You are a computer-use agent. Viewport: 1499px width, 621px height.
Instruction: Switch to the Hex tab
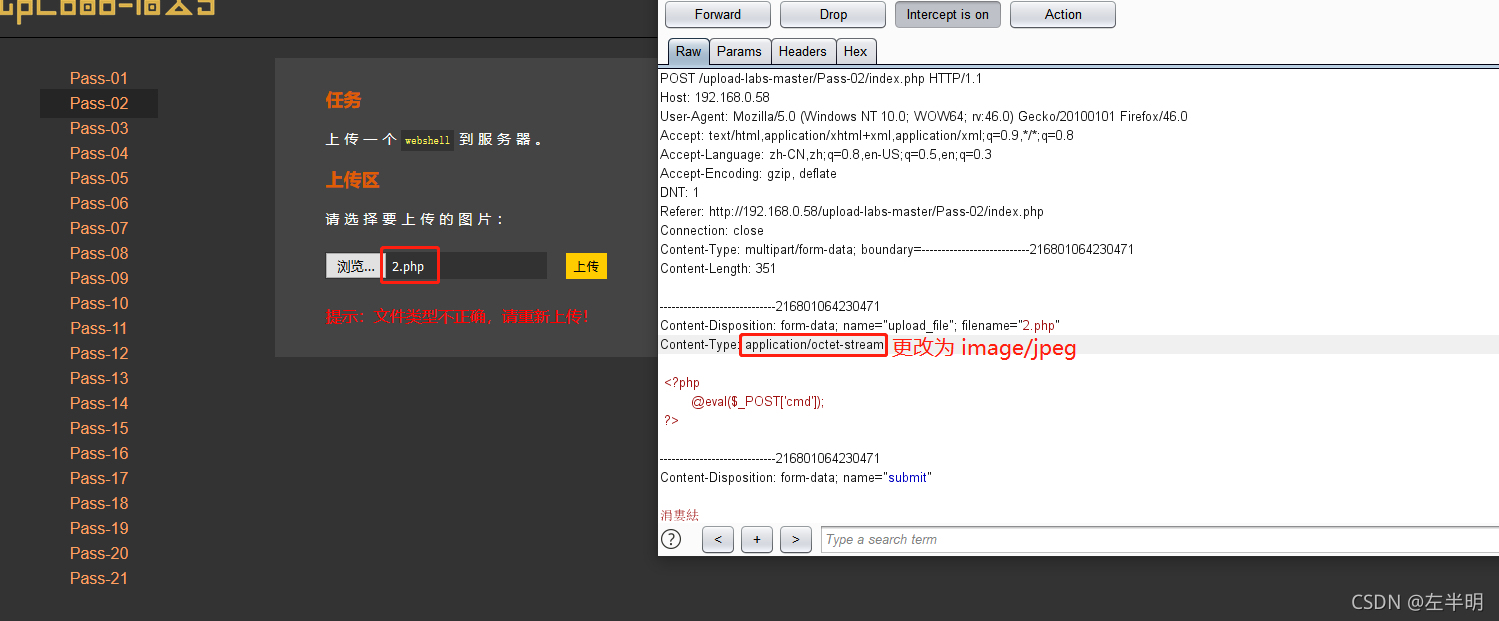click(x=855, y=52)
